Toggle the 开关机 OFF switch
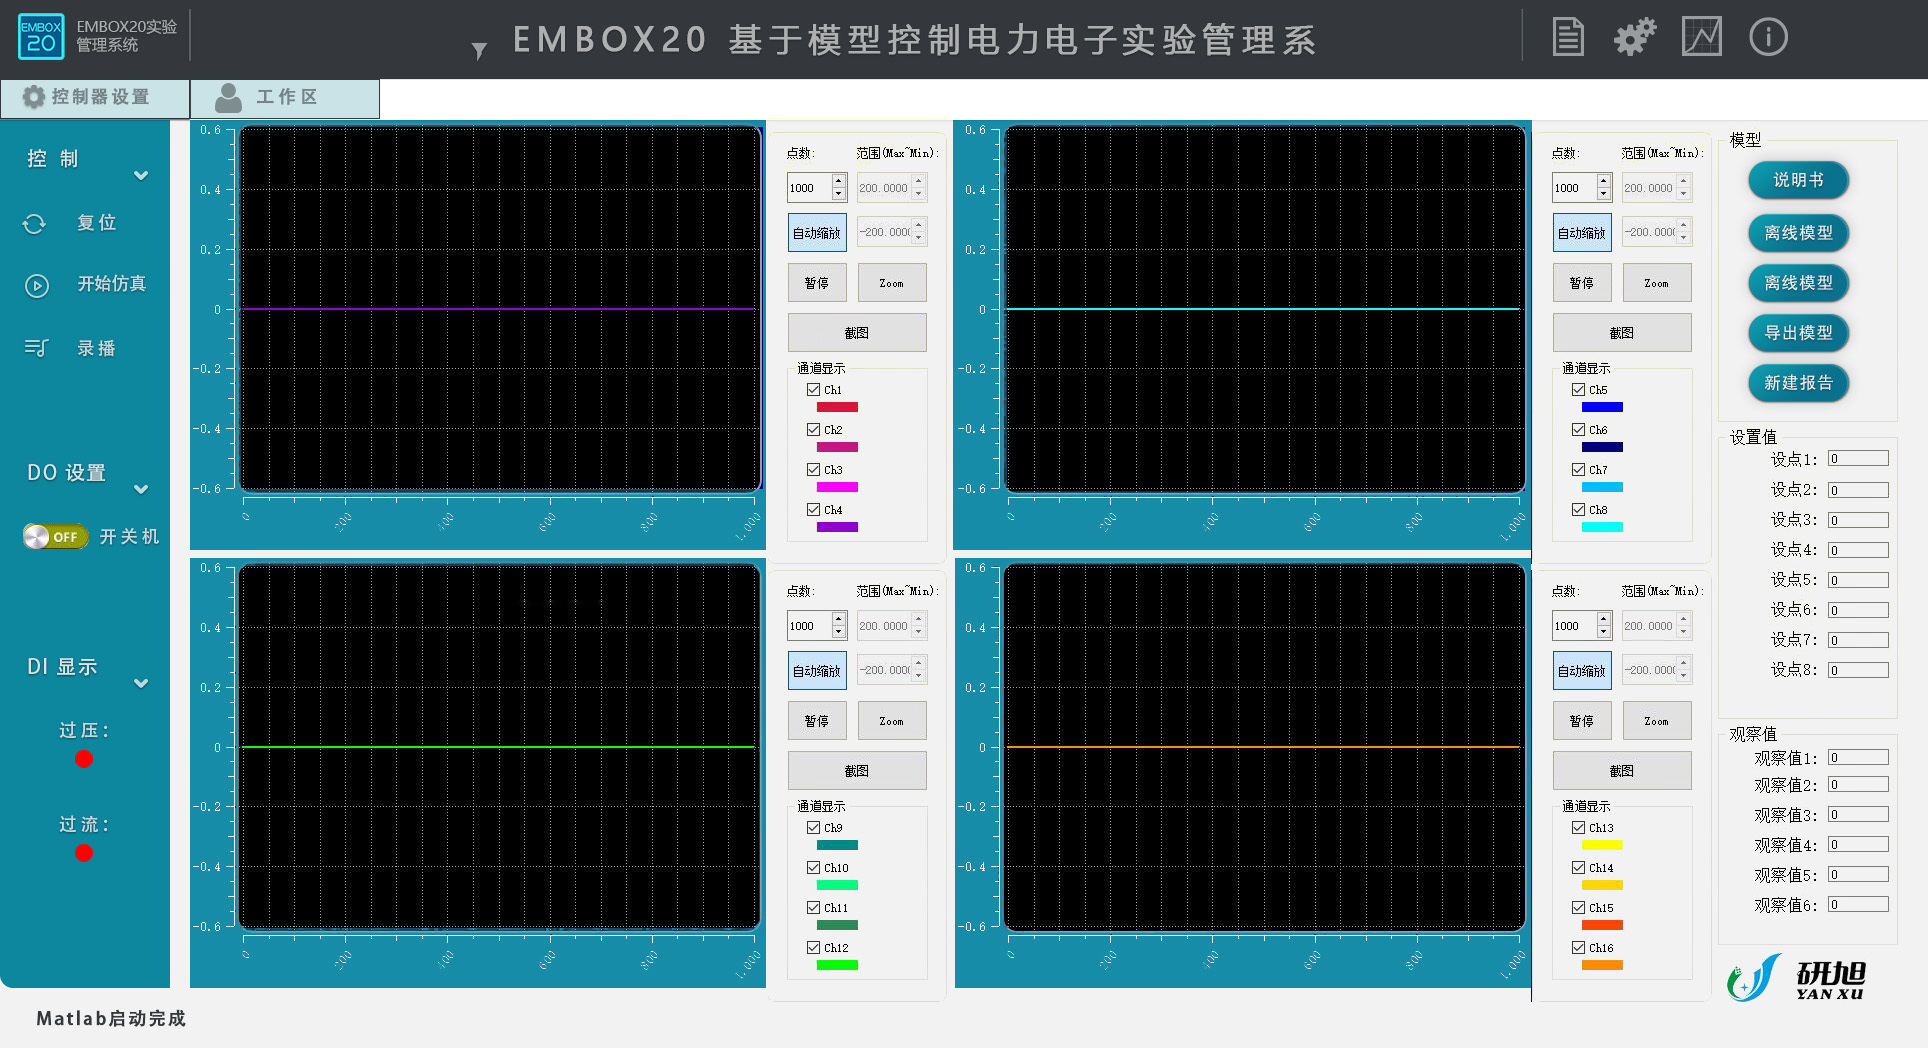The image size is (1928, 1048). tap(55, 537)
